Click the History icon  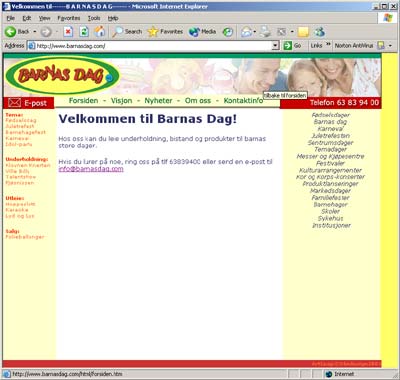[x=228, y=32]
